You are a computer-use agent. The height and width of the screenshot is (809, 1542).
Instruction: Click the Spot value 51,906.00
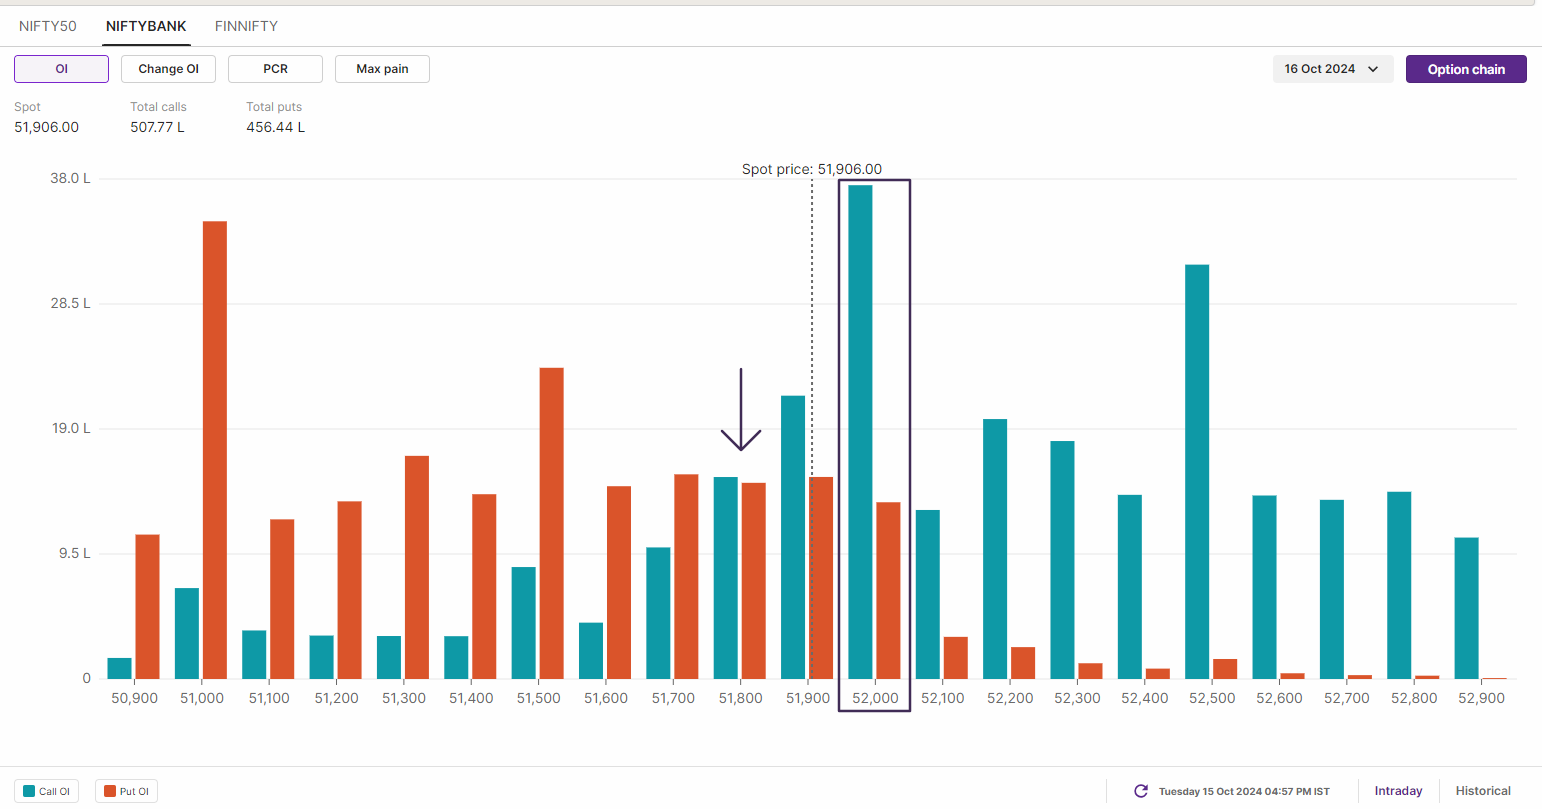pos(46,127)
